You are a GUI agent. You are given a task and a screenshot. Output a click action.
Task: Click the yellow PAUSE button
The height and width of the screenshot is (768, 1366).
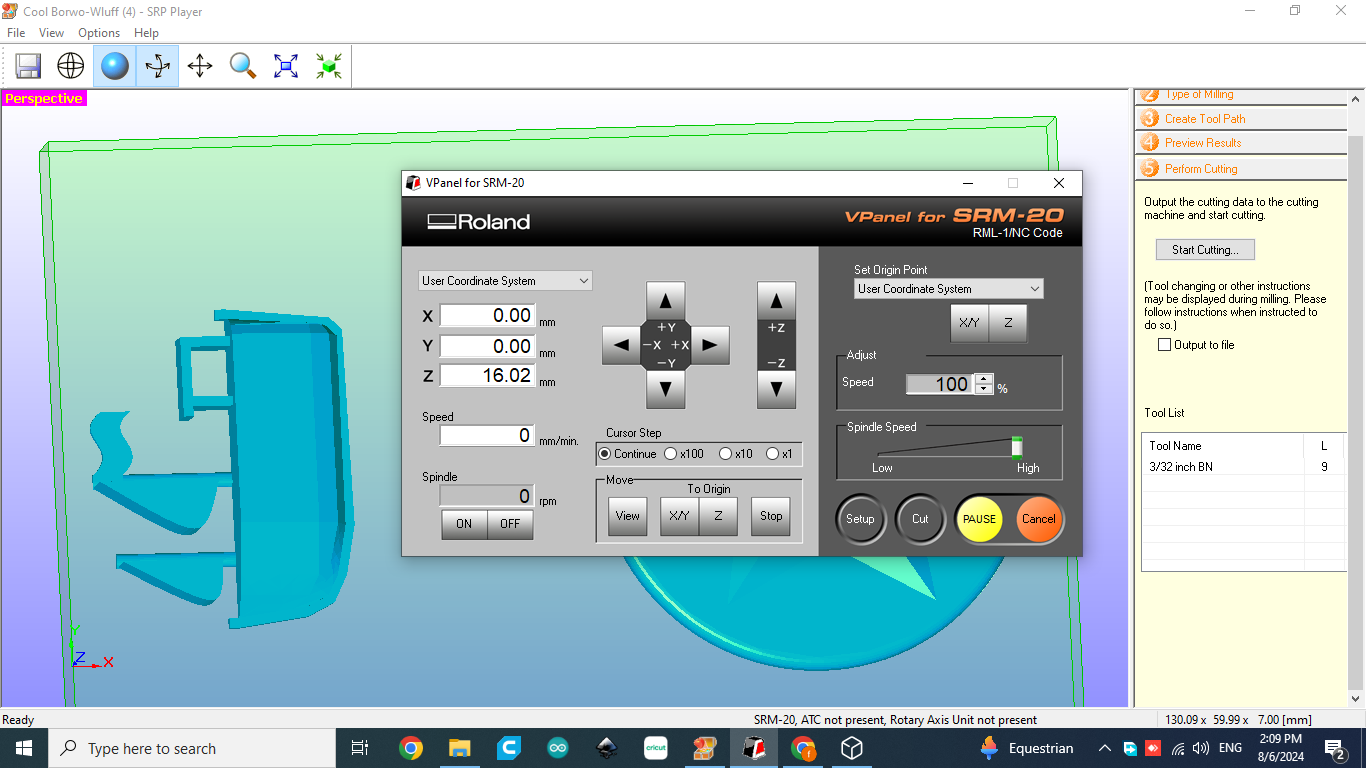coord(979,519)
